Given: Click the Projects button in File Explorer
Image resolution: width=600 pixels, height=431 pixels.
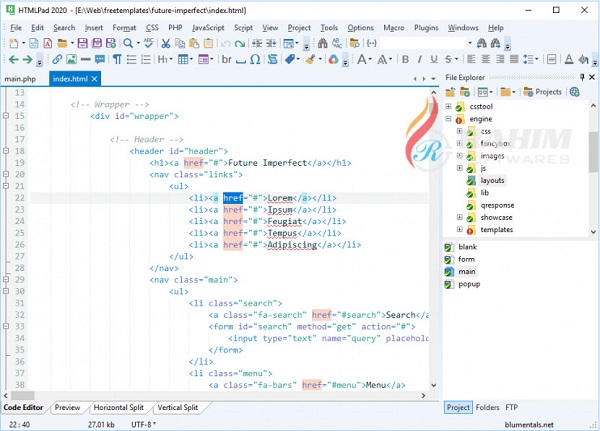Looking at the screenshot, I should click(543, 91).
